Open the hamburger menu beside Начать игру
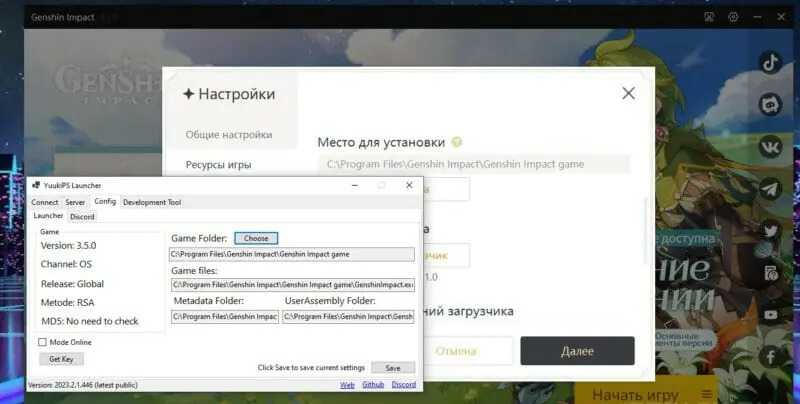Screen dimensions: 800x404 click(707, 394)
